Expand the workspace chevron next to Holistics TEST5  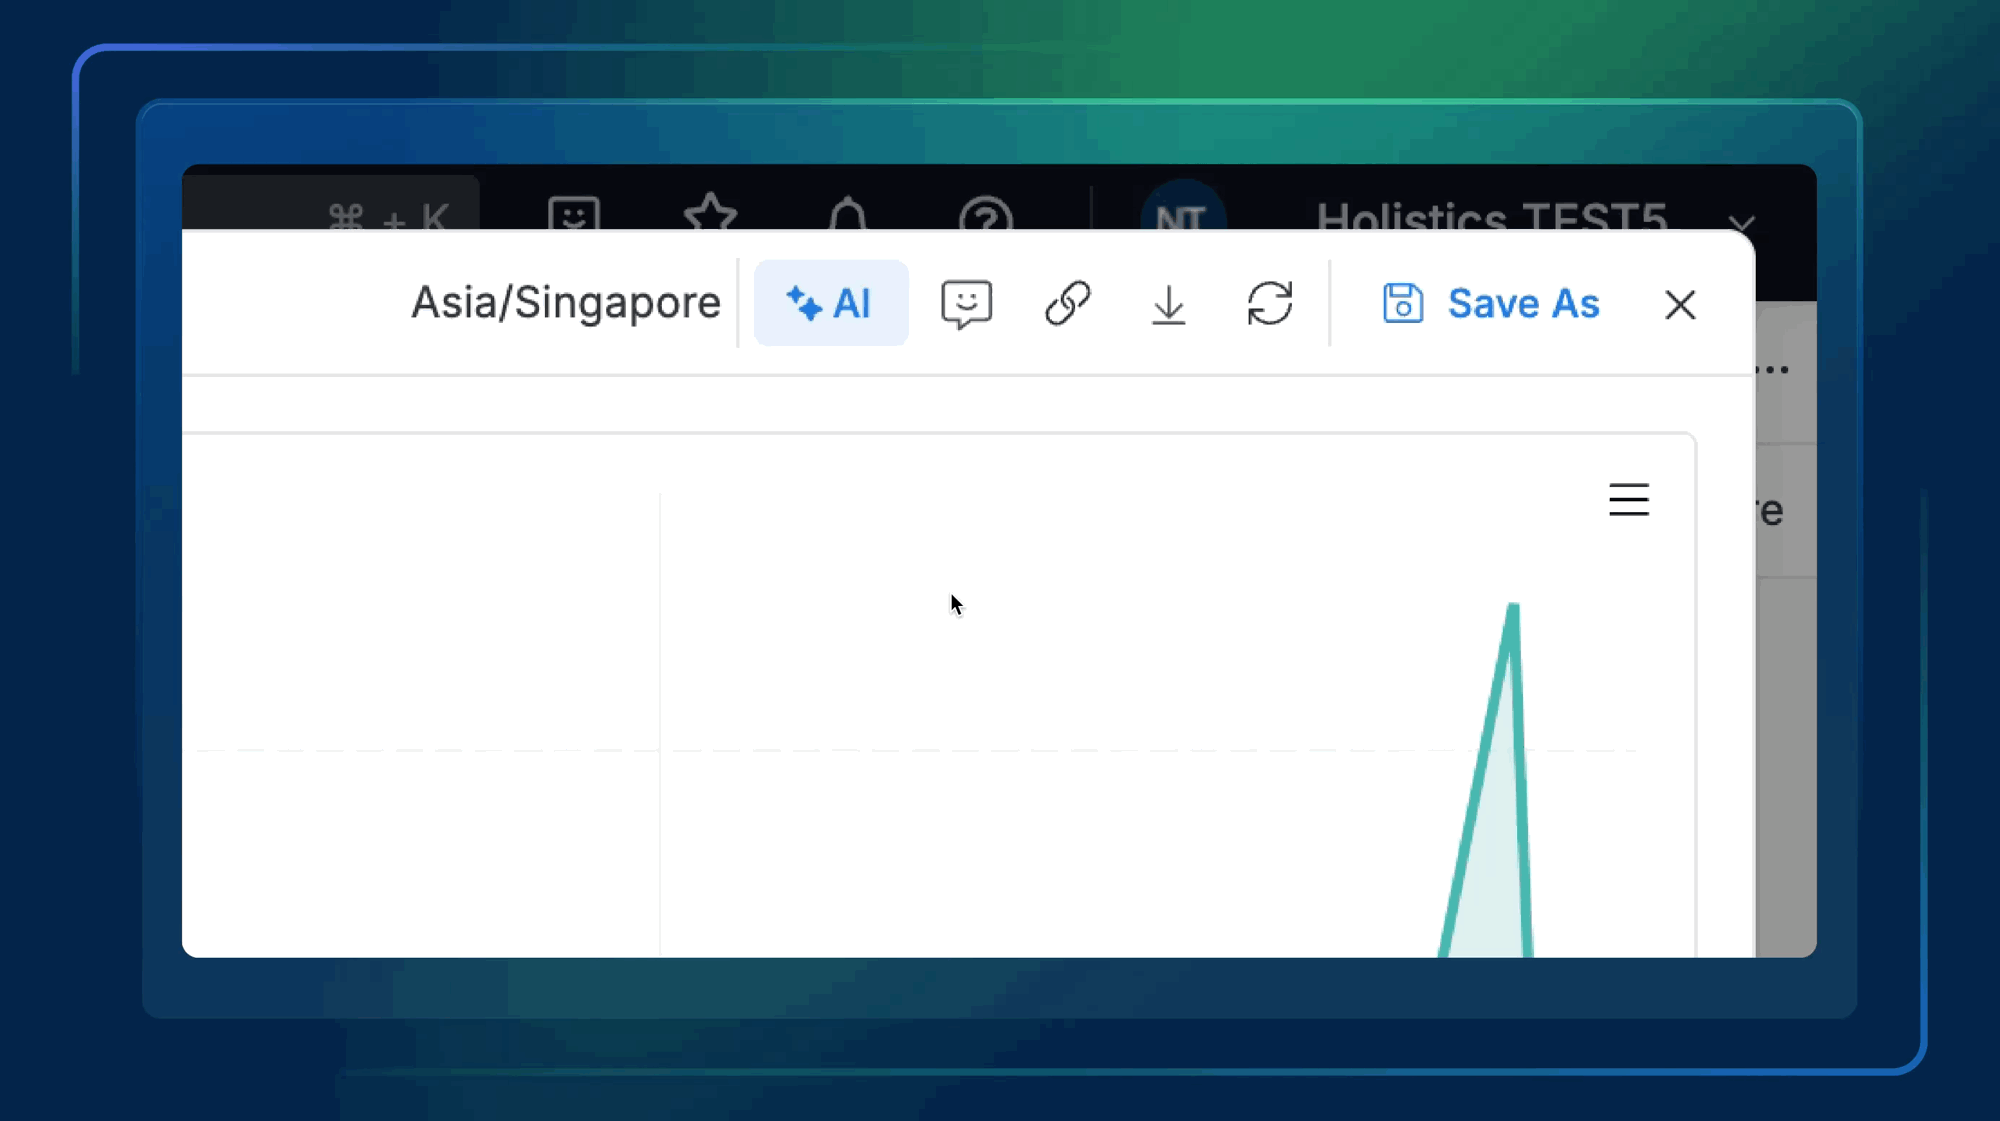(1741, 222)
